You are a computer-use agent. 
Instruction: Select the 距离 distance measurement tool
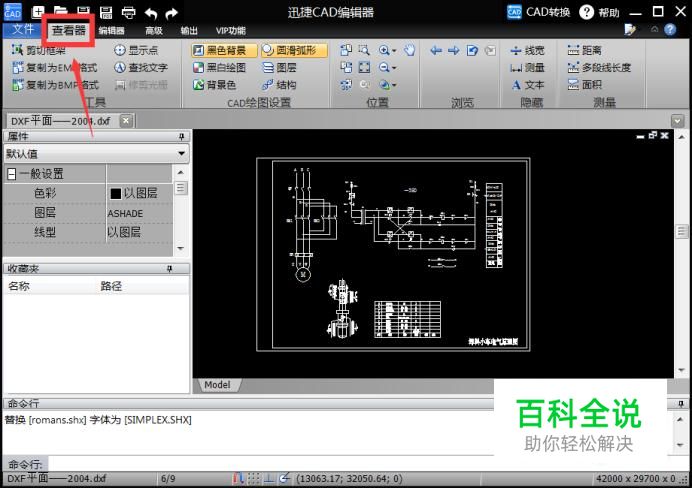click(x=585, y=50)
